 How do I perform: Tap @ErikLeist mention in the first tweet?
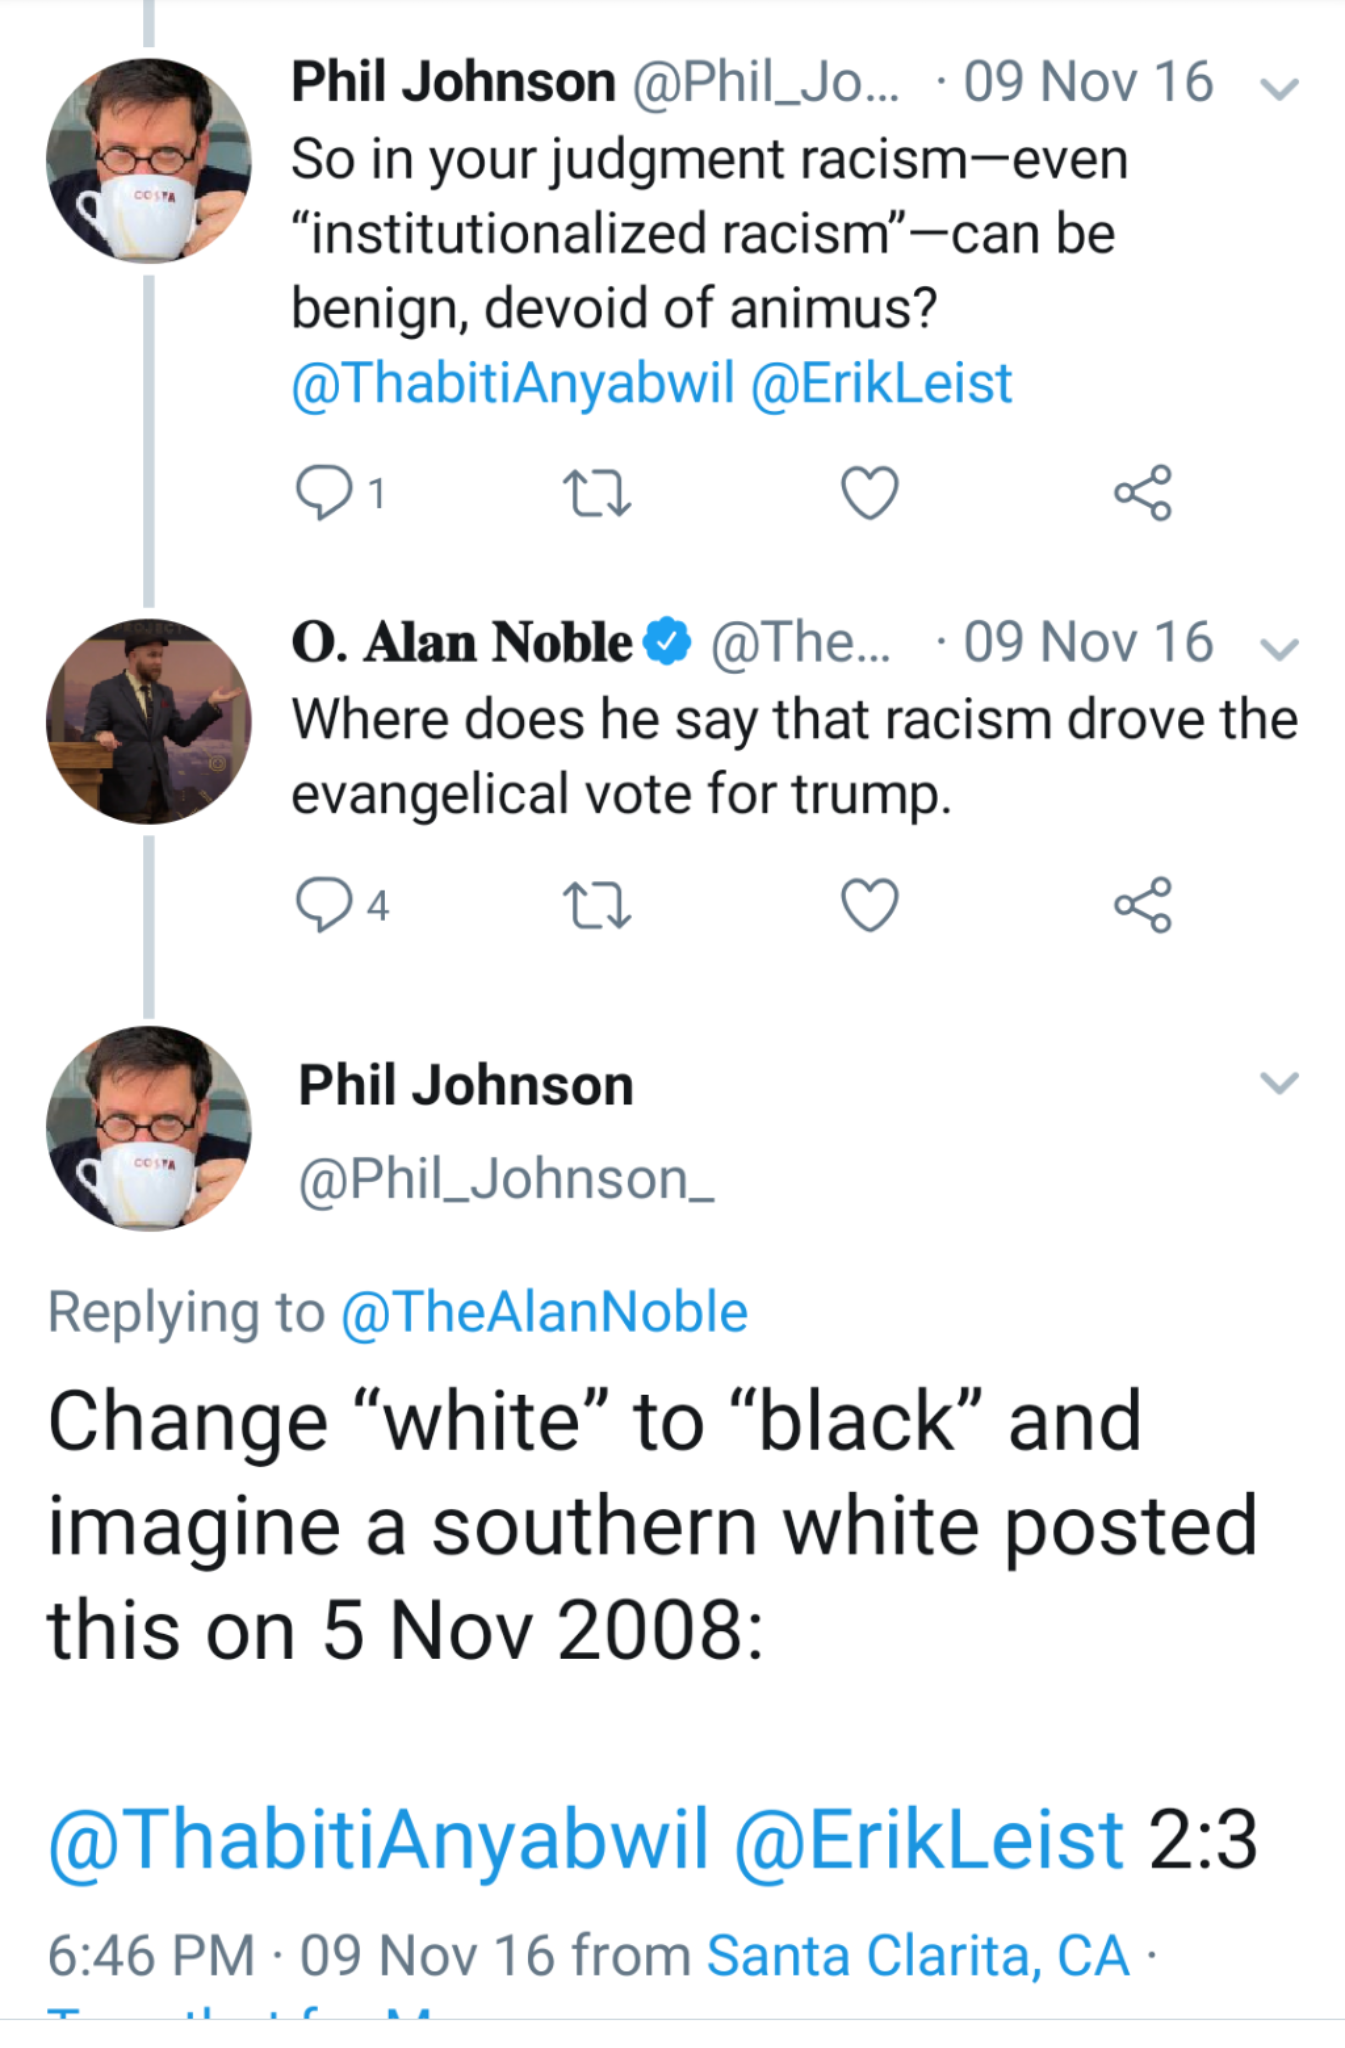[x=881, y=384]
